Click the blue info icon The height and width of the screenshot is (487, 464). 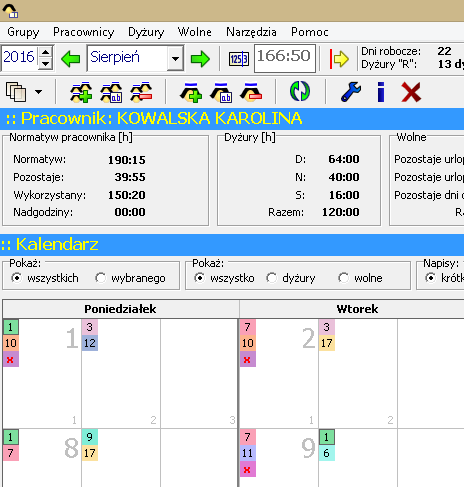click(381, 92)
